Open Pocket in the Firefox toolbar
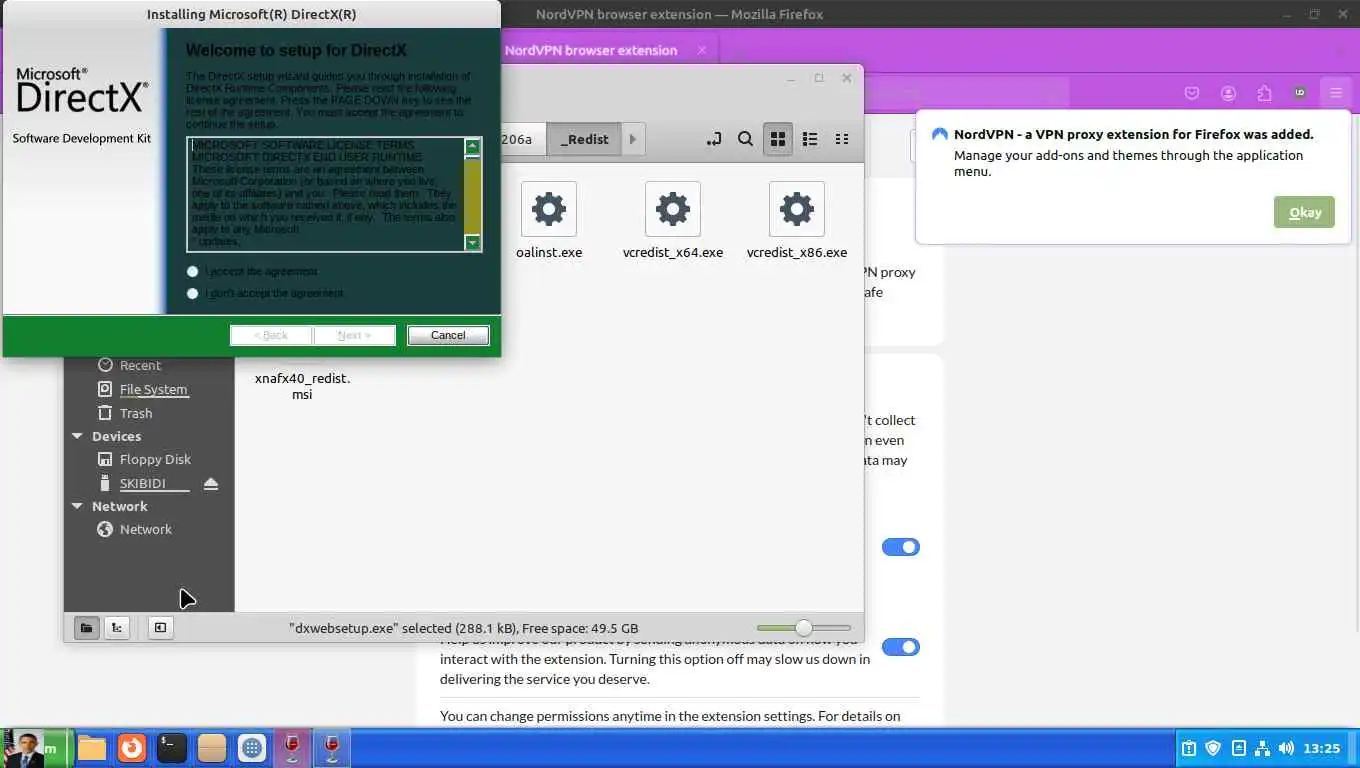This screenshot has width=1360, height=768. (1192, 93)
